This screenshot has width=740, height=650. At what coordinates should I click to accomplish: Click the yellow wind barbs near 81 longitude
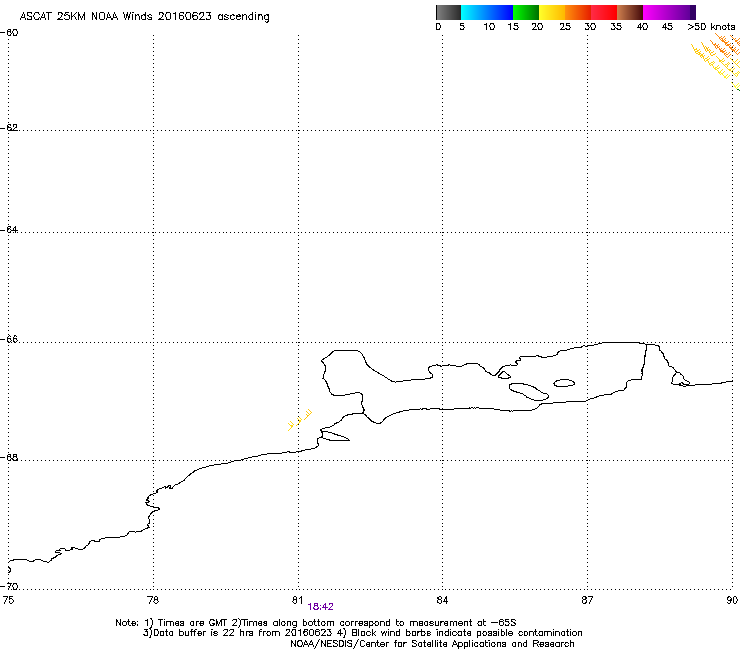click(x=299, y=420)
